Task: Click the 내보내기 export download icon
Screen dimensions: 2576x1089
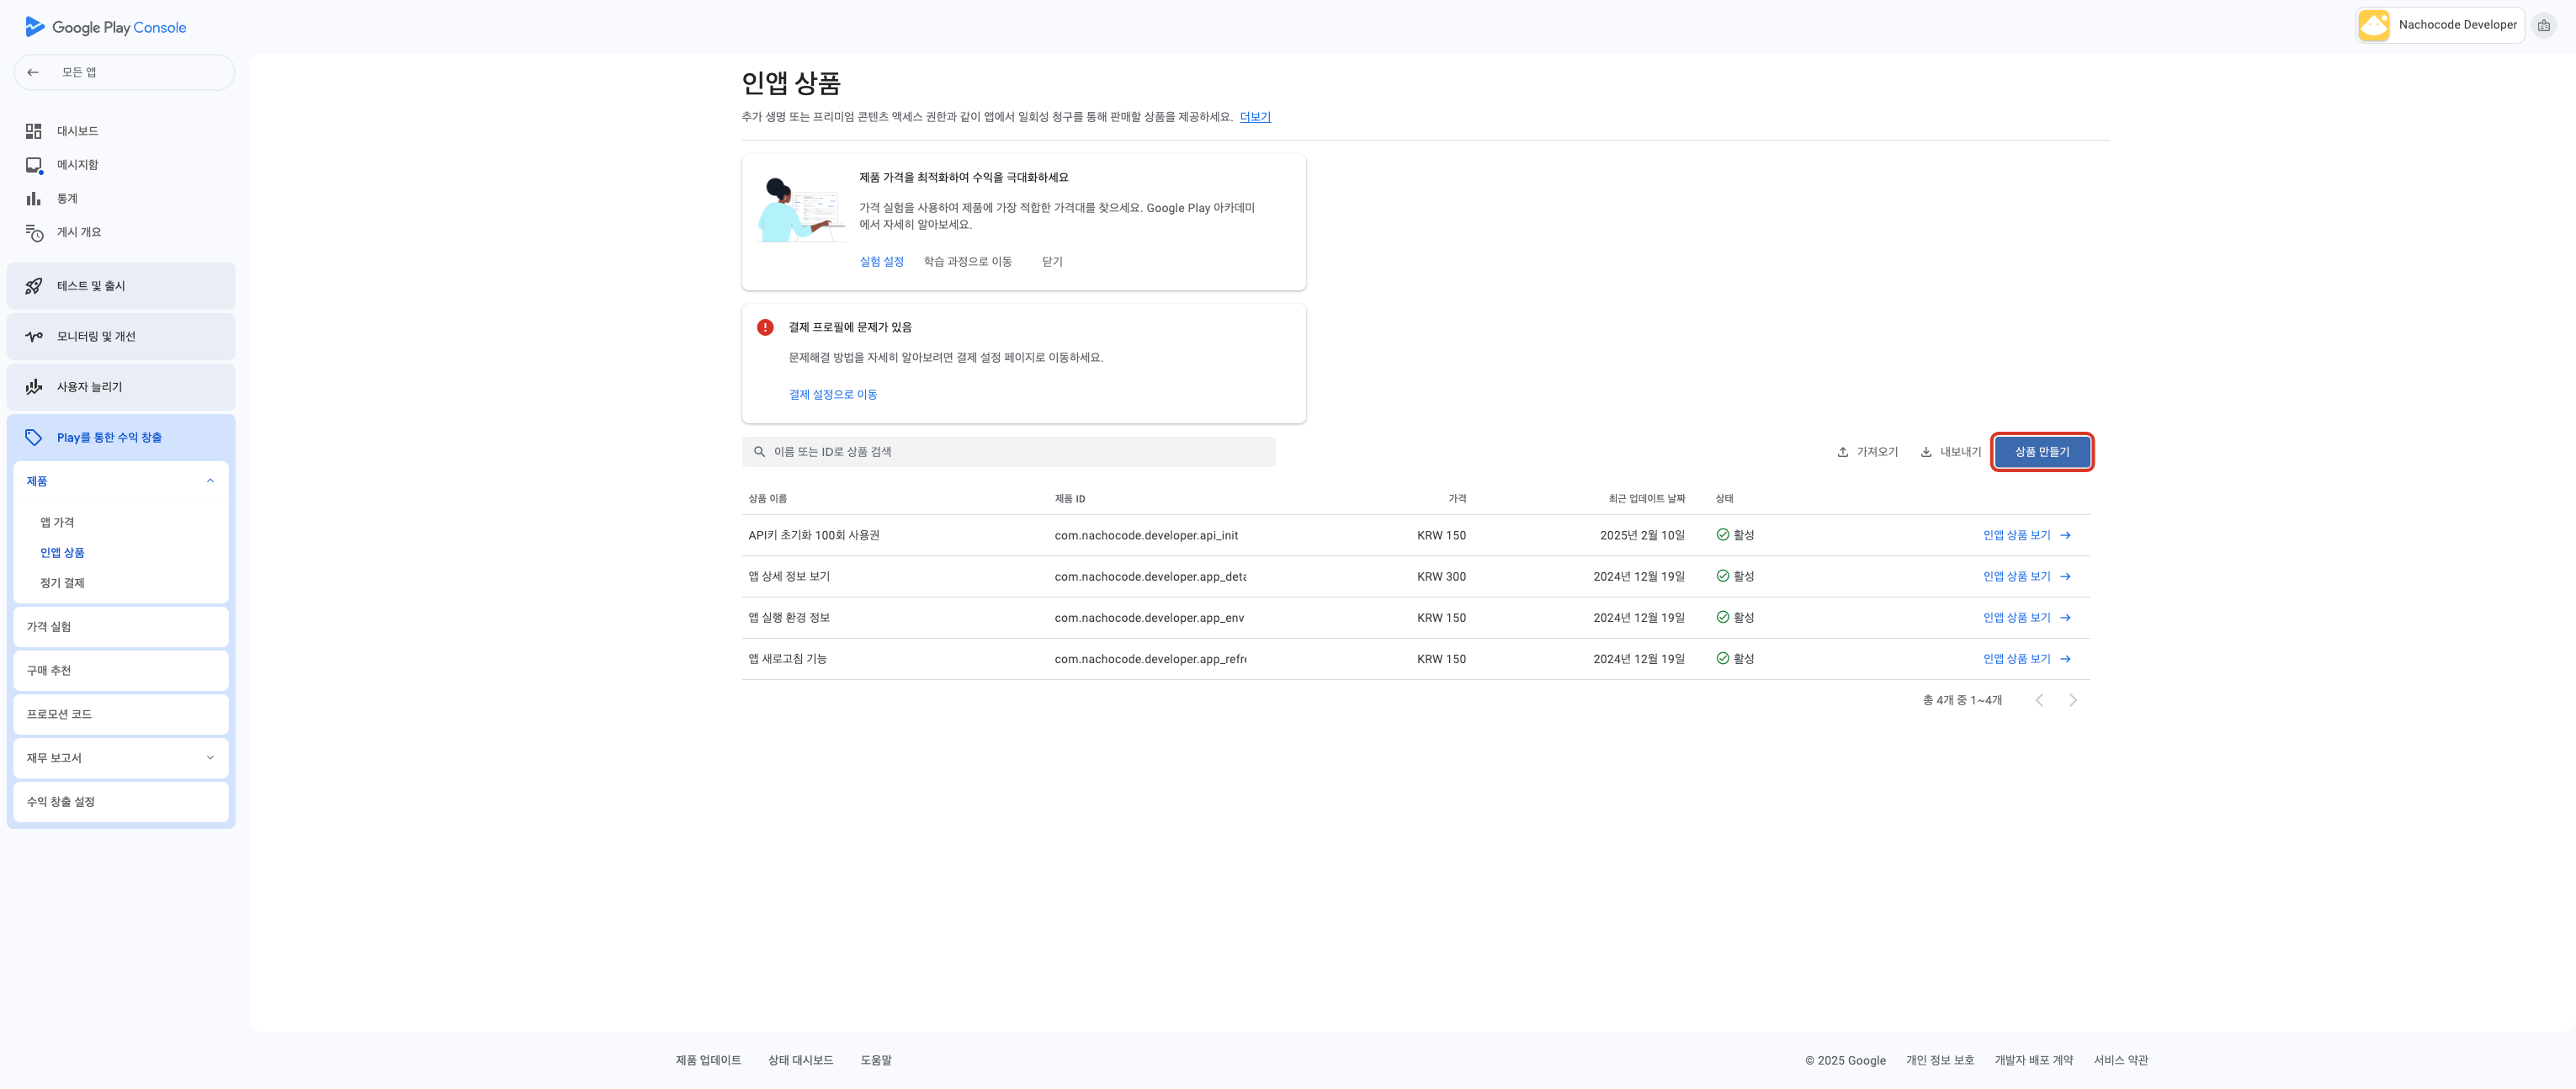Action: tap(1926, 452)
